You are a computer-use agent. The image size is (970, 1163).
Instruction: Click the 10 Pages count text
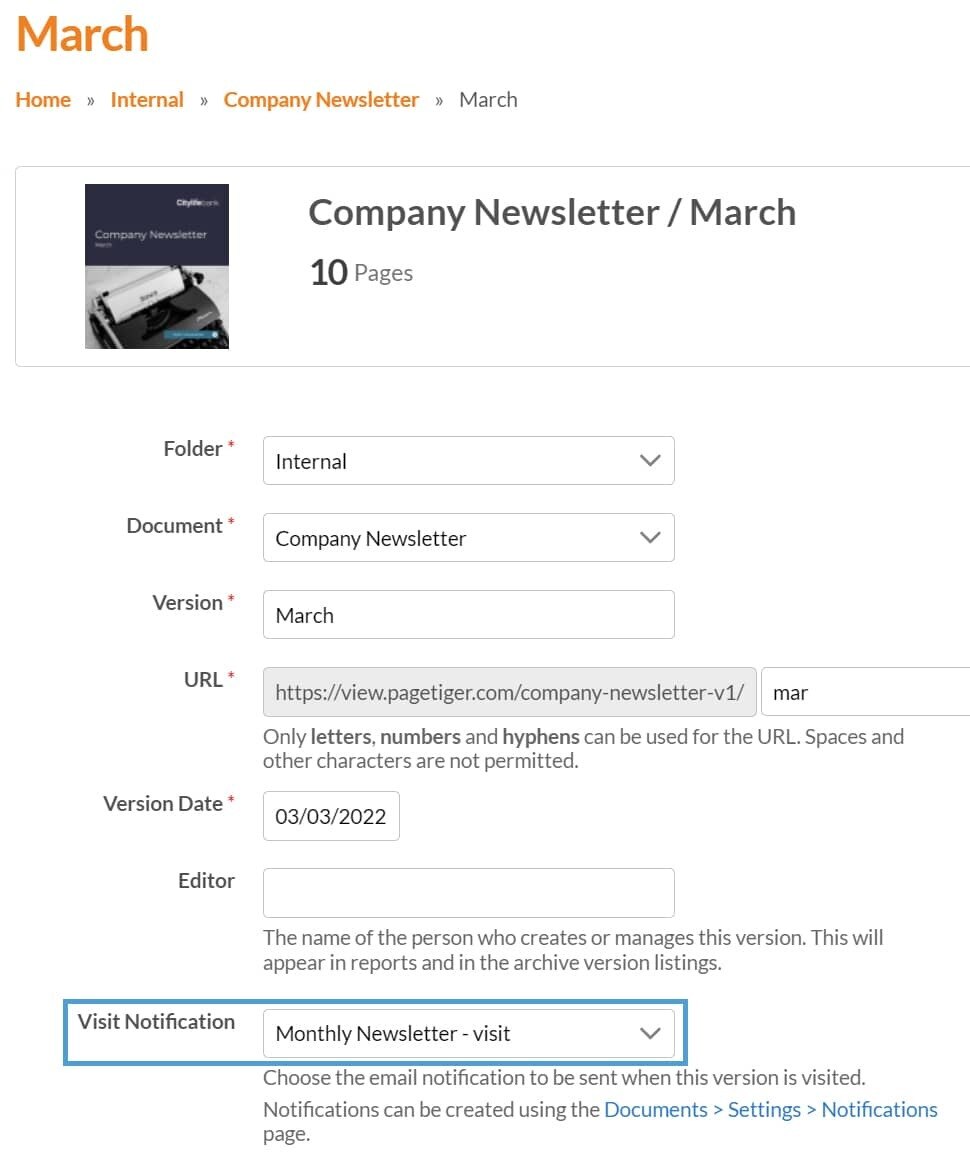[x=361, y=273]
